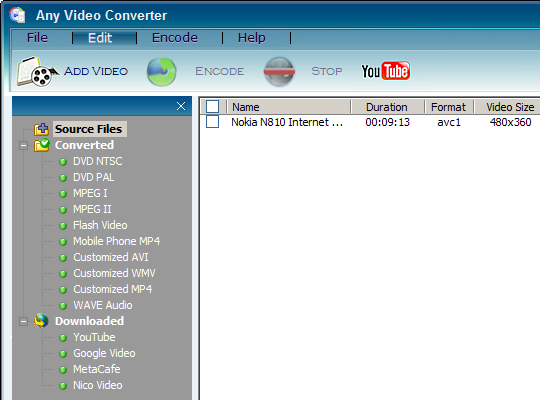Select YouTube under Downloaded
Viewport: 540px width, 400px height.
click(x=94, y=337)
